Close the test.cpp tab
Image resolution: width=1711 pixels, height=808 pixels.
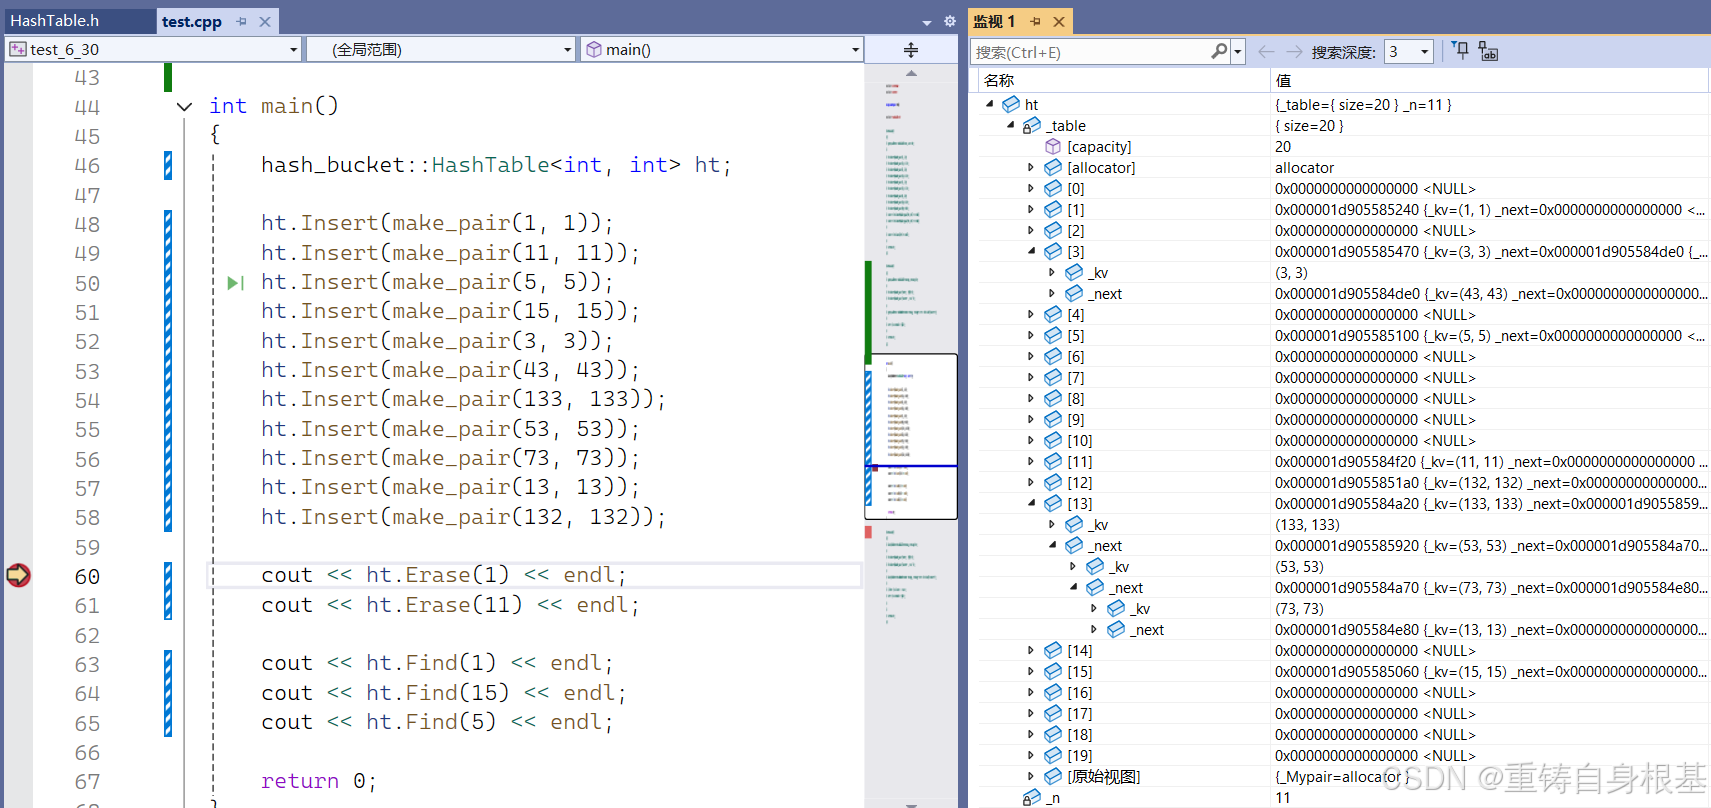coord(265,21)
